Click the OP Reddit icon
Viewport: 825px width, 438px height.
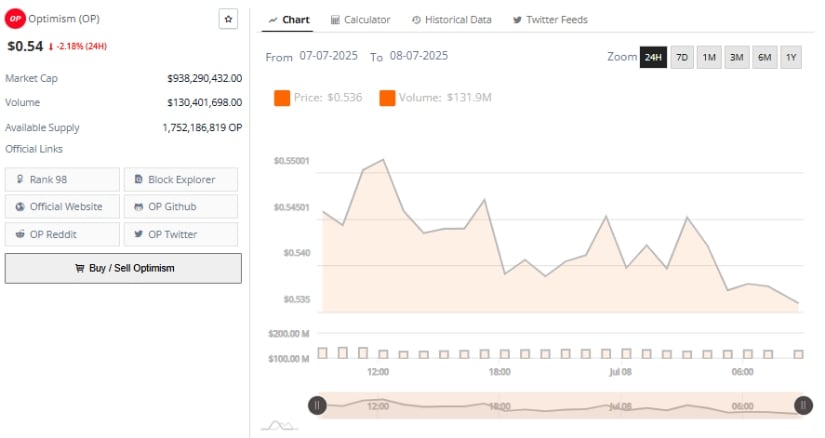(x=20, y=234)
